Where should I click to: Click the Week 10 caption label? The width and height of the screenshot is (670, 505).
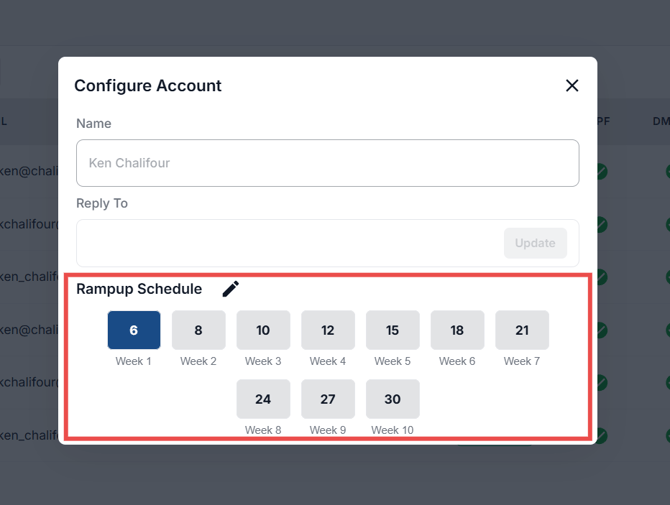[392, 430]
